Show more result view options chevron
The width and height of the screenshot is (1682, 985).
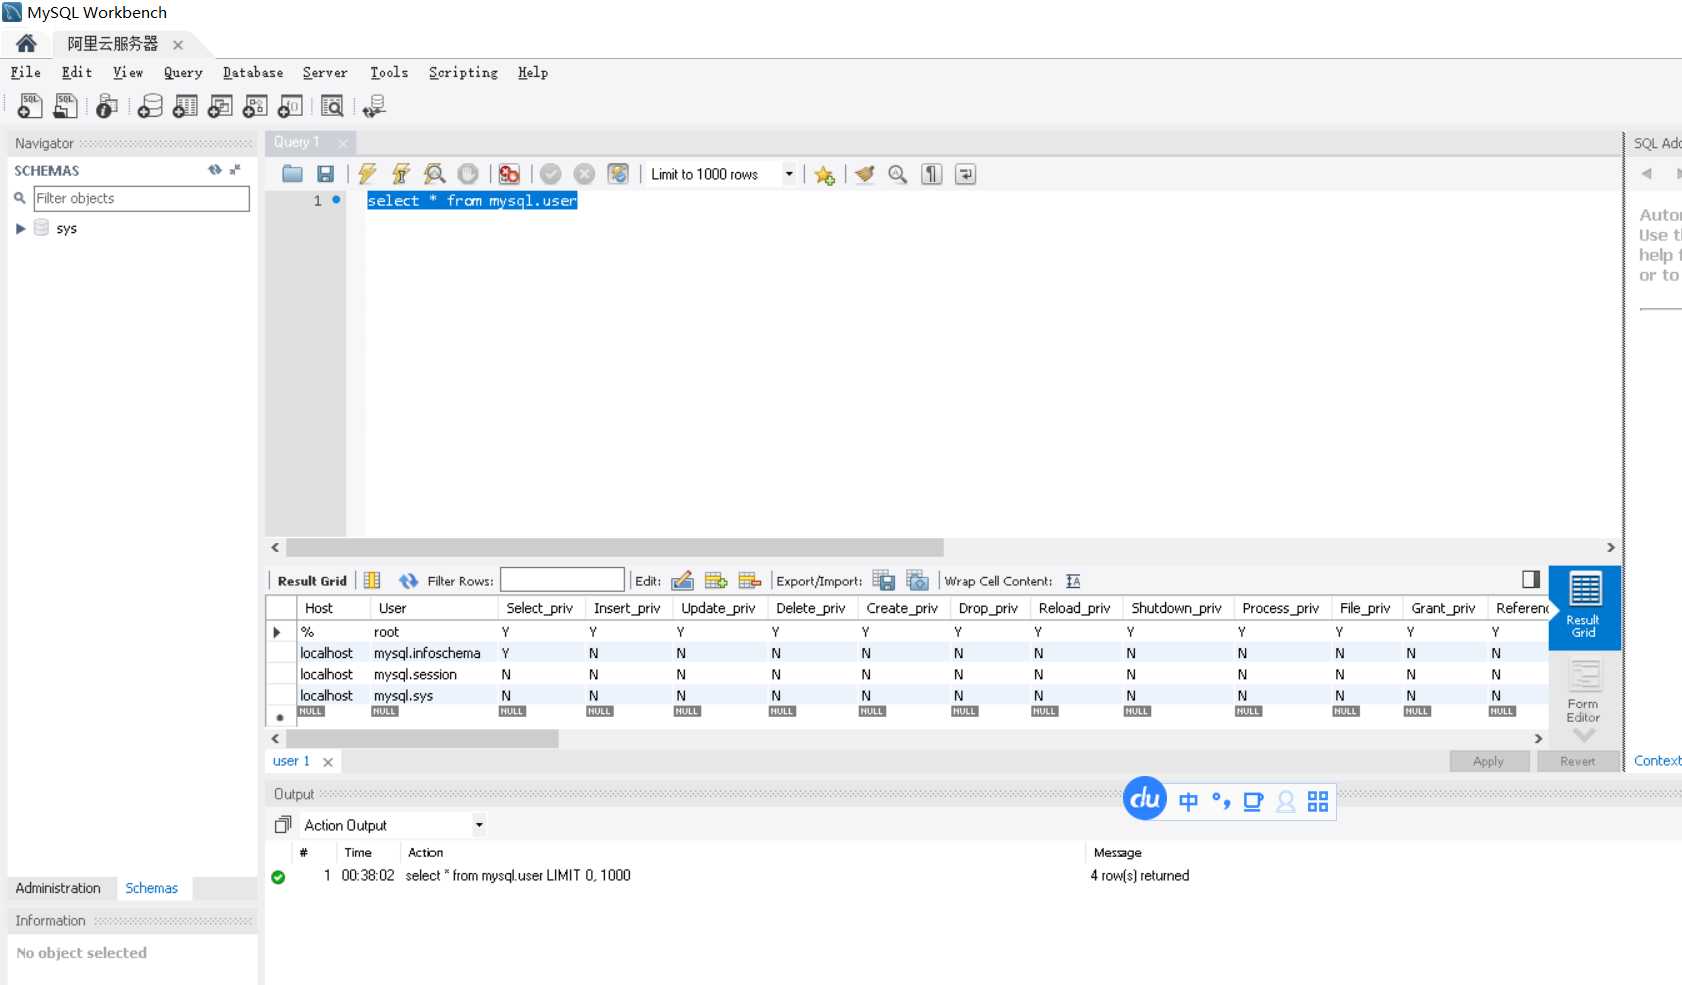tap(1584, 735)
